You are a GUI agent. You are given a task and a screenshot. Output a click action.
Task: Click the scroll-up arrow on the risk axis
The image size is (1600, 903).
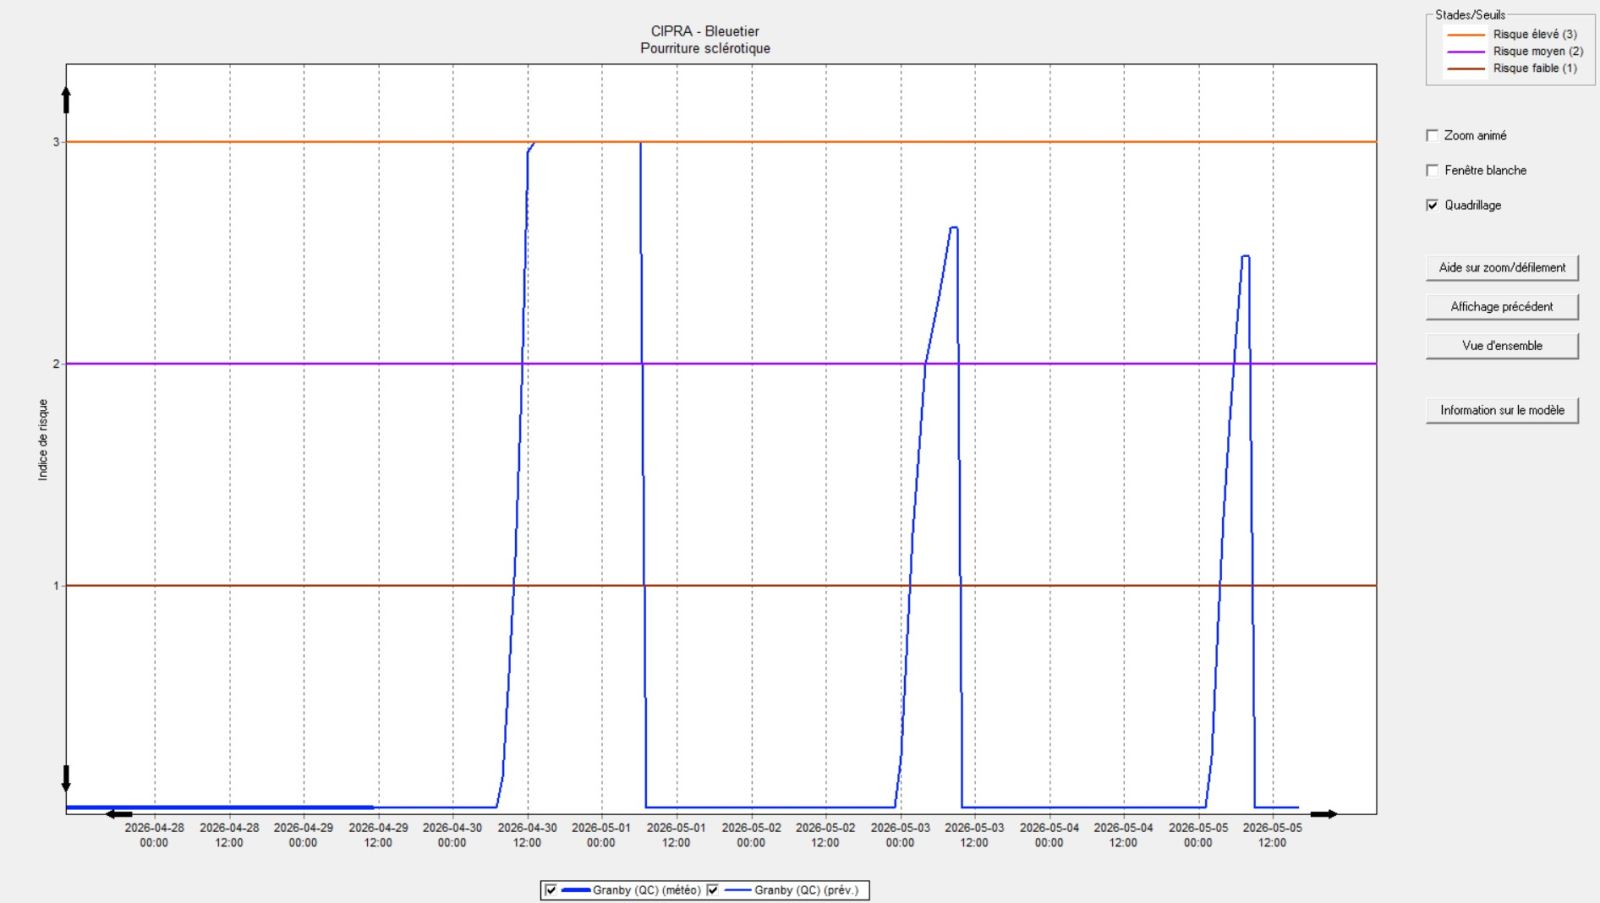[66, 99]
